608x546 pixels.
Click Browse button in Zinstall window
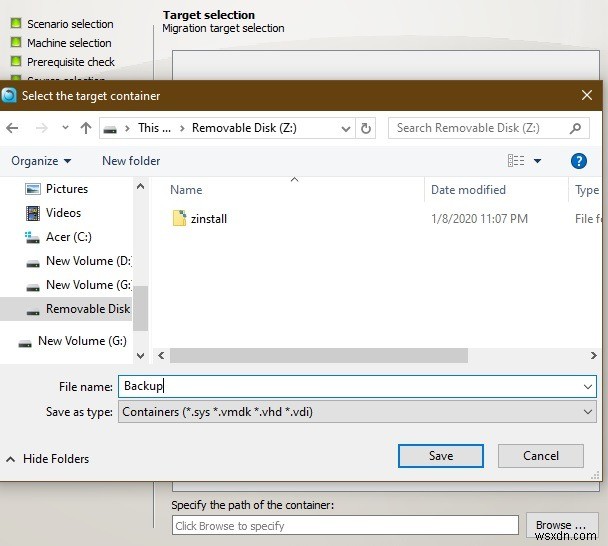[x=561, y=525]
